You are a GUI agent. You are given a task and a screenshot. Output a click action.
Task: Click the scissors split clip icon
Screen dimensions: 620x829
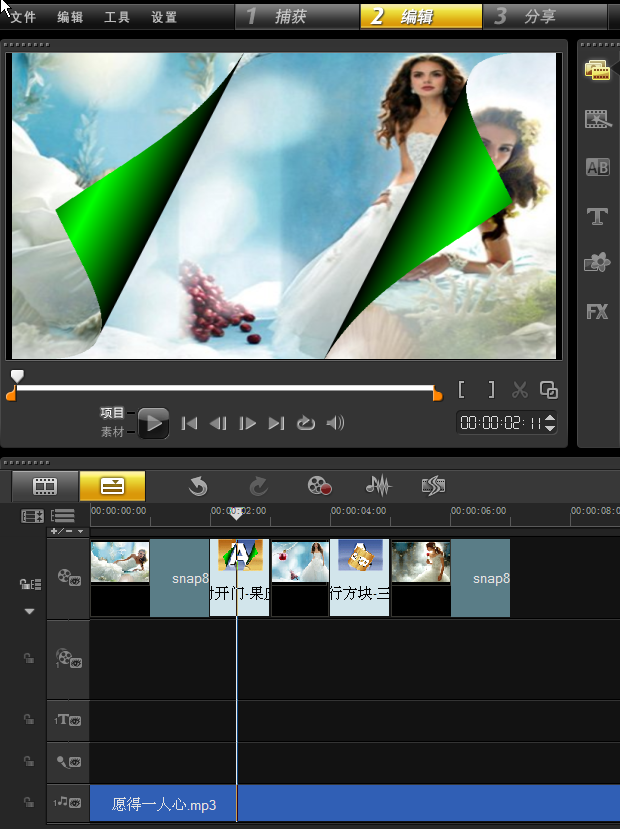pyautogui.click(x=519, y=390)
